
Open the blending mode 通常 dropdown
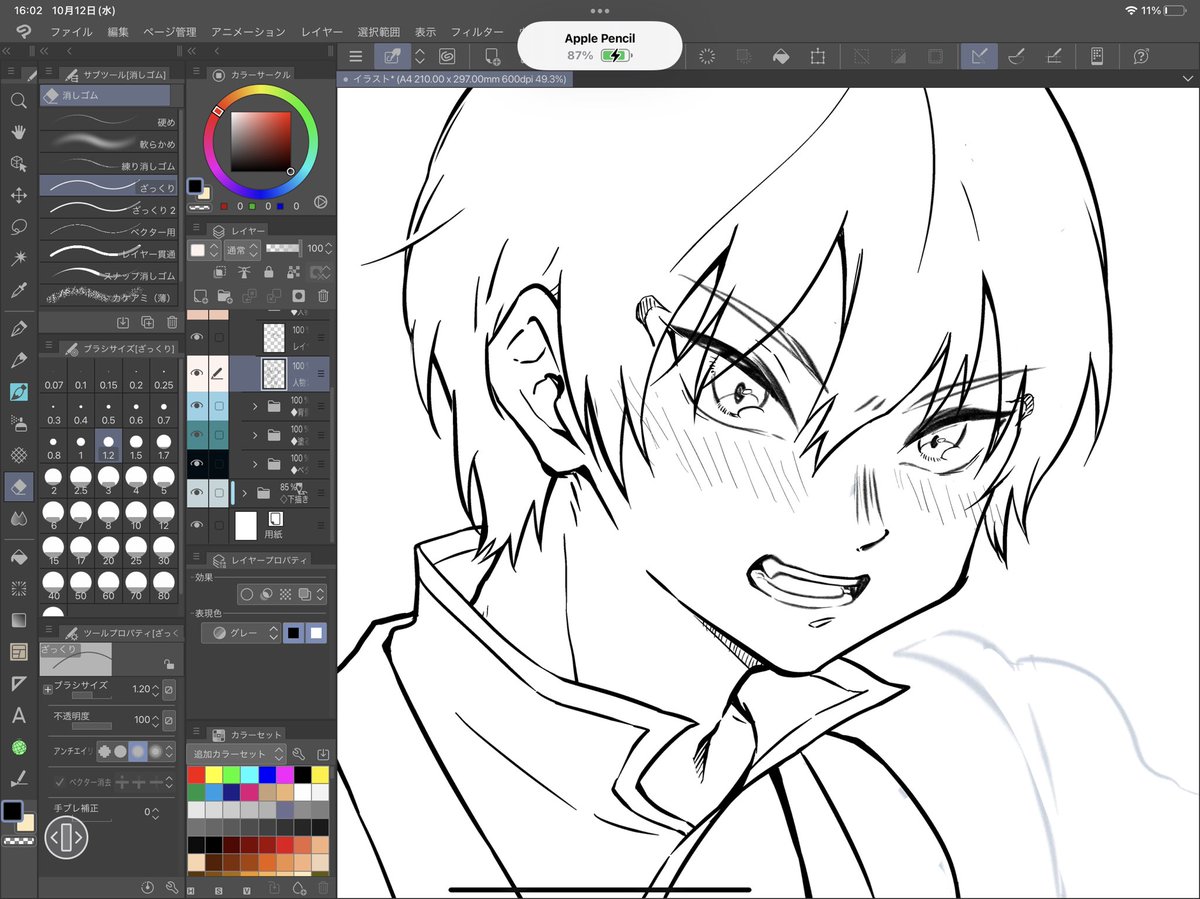coord(243,248)
